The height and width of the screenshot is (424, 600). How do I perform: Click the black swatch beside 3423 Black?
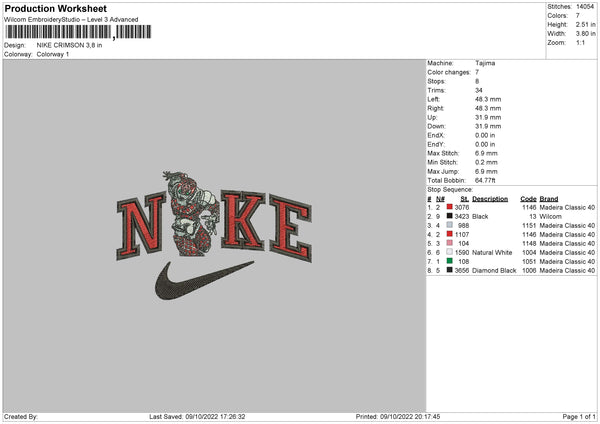click(x=450, y=216)
